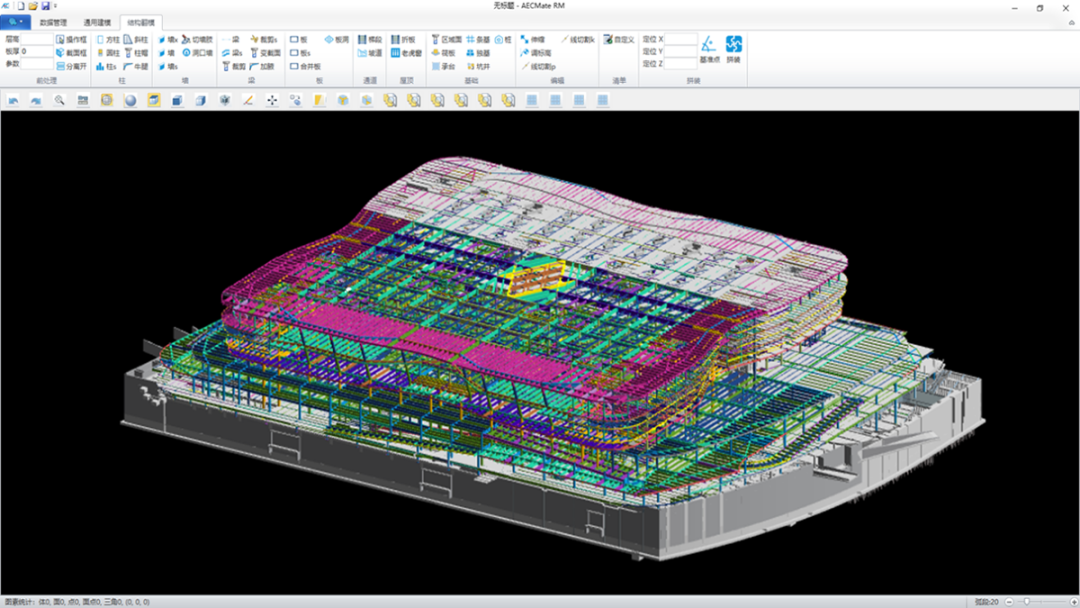The width and height of the screenshot is (1080, 608).
Task: Click the 层高 floor height input field
Action: coord(38,39)
